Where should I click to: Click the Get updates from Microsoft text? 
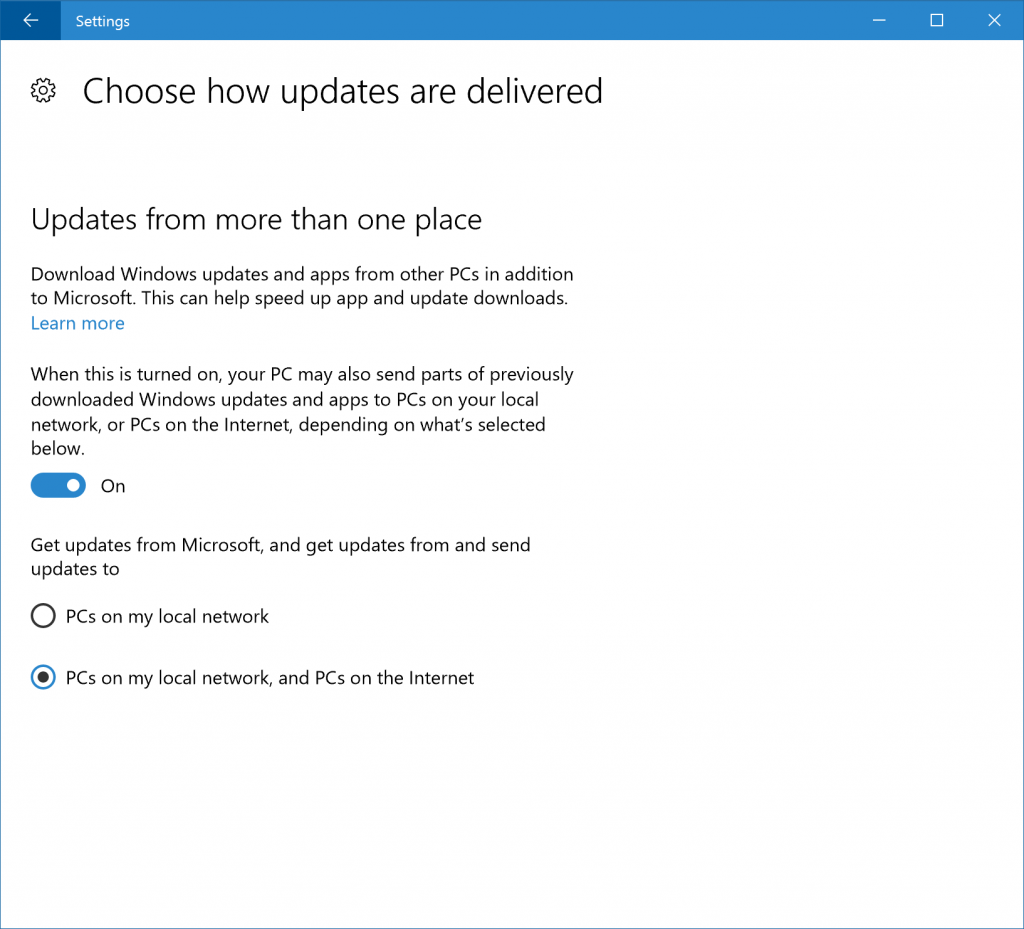[280, 556]
